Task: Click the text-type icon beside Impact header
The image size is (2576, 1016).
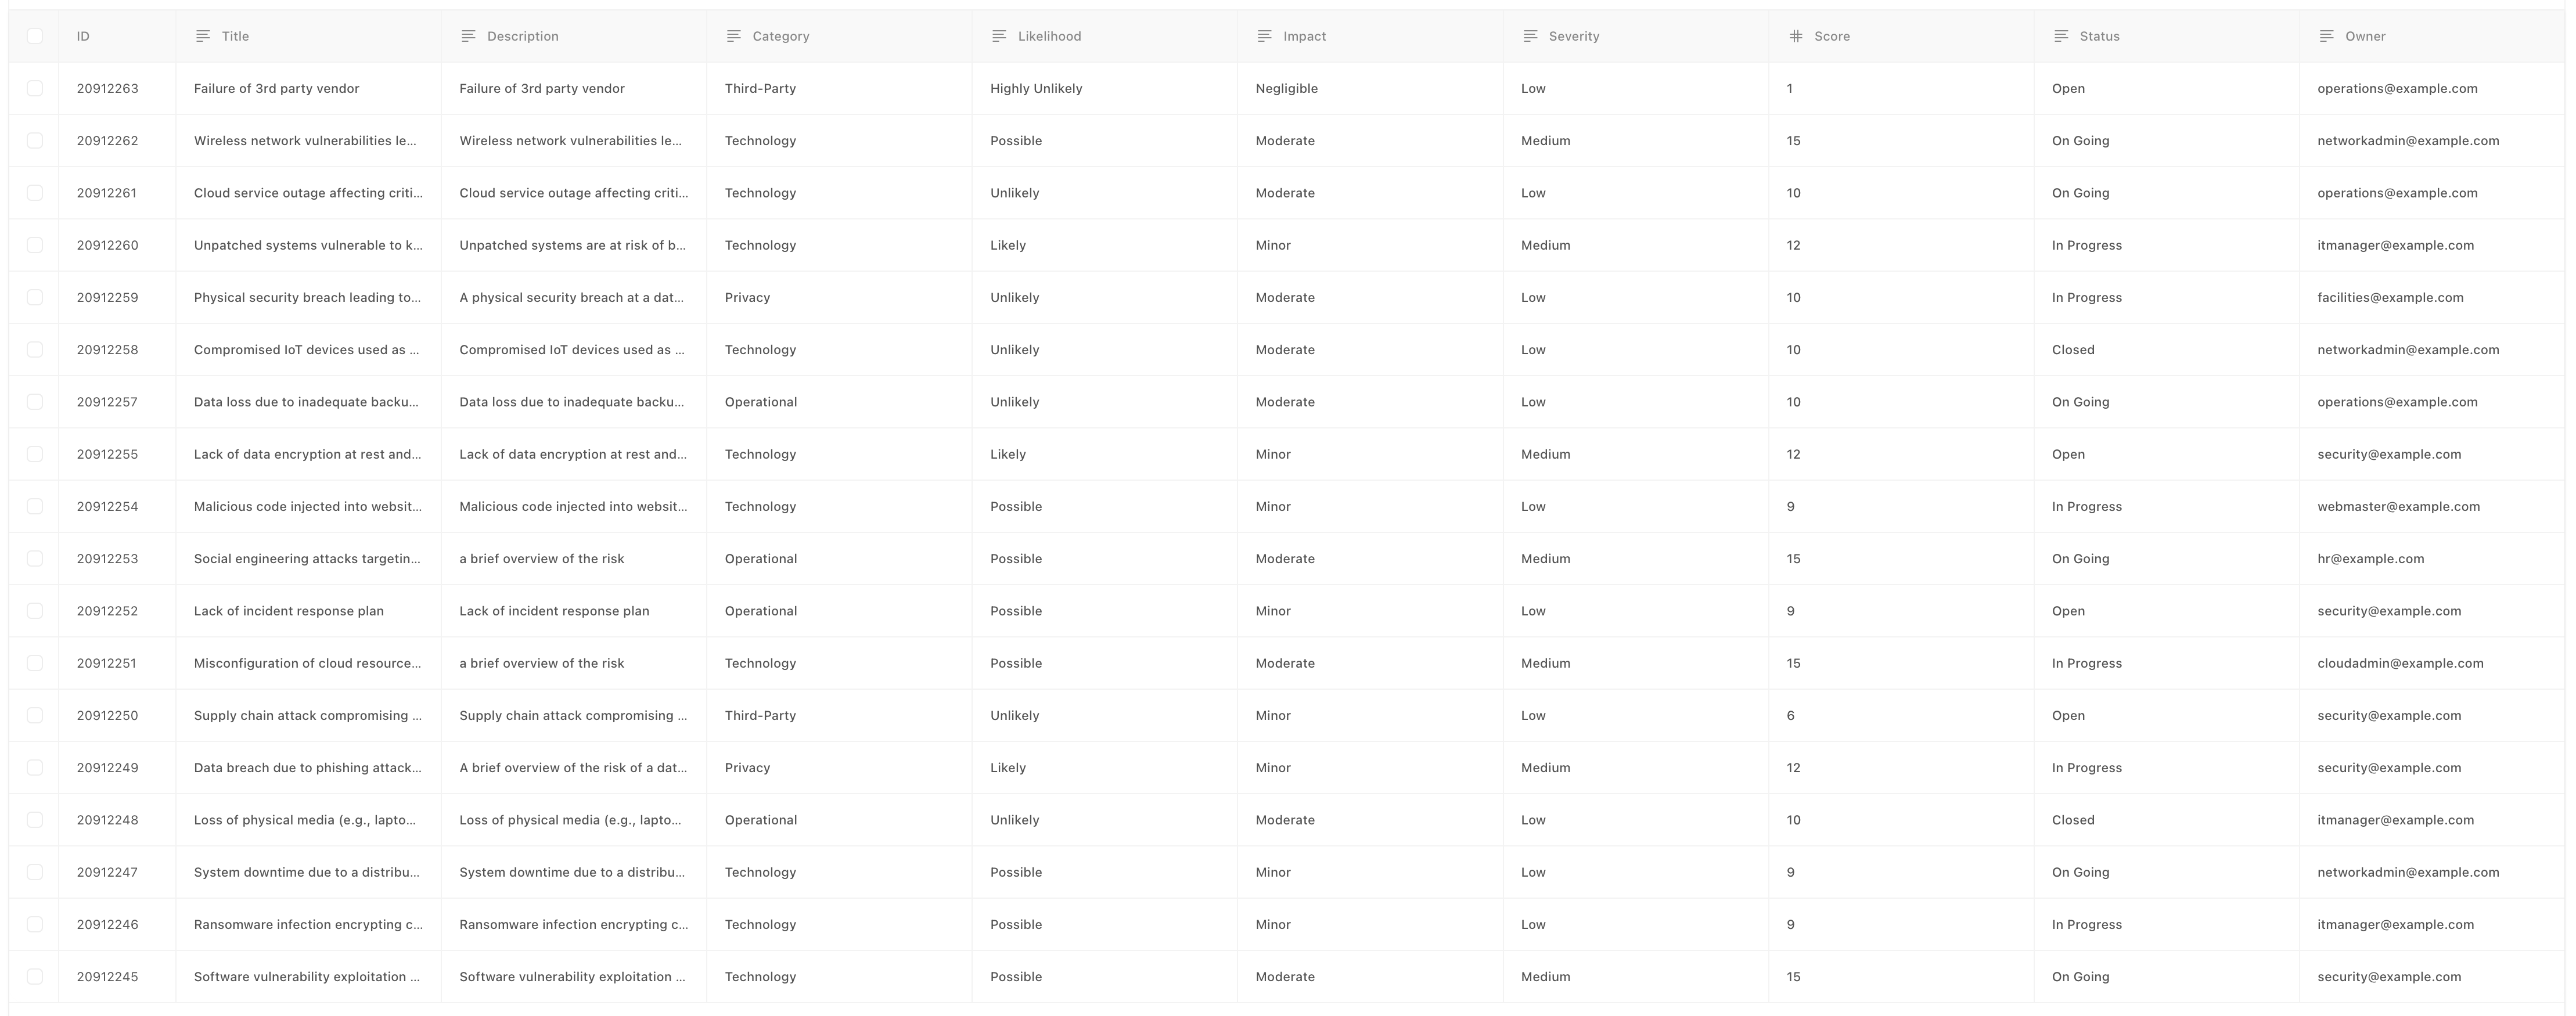Action: [x=1264, y=36]
